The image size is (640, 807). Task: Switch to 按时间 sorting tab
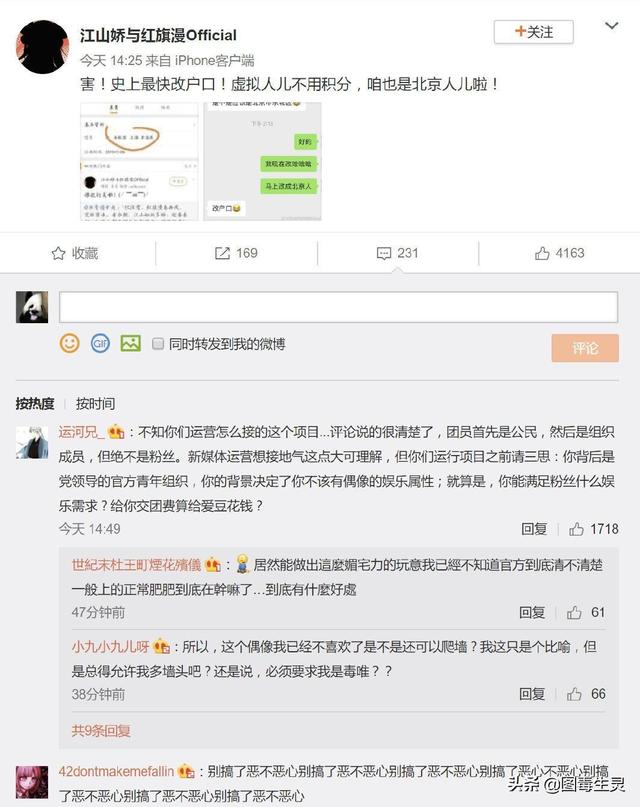(x=95, y=404)
